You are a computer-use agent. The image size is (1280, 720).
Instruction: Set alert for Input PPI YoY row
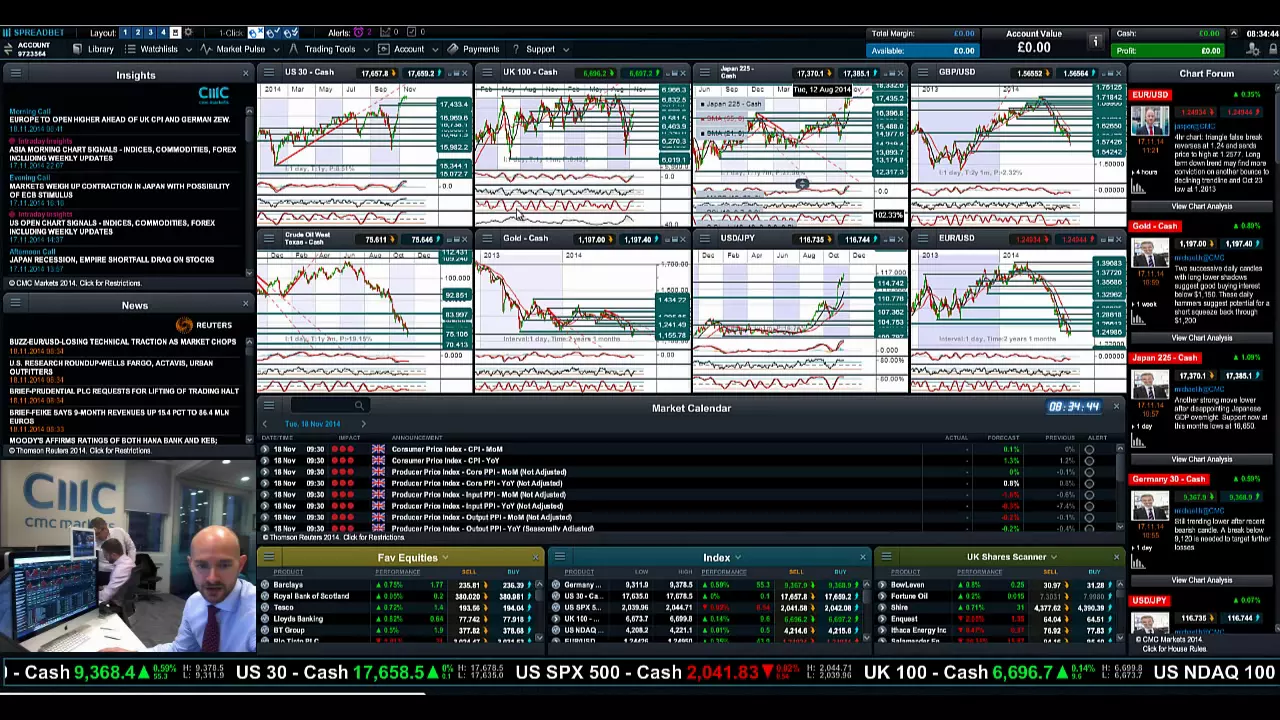(x=1089, y=506)
